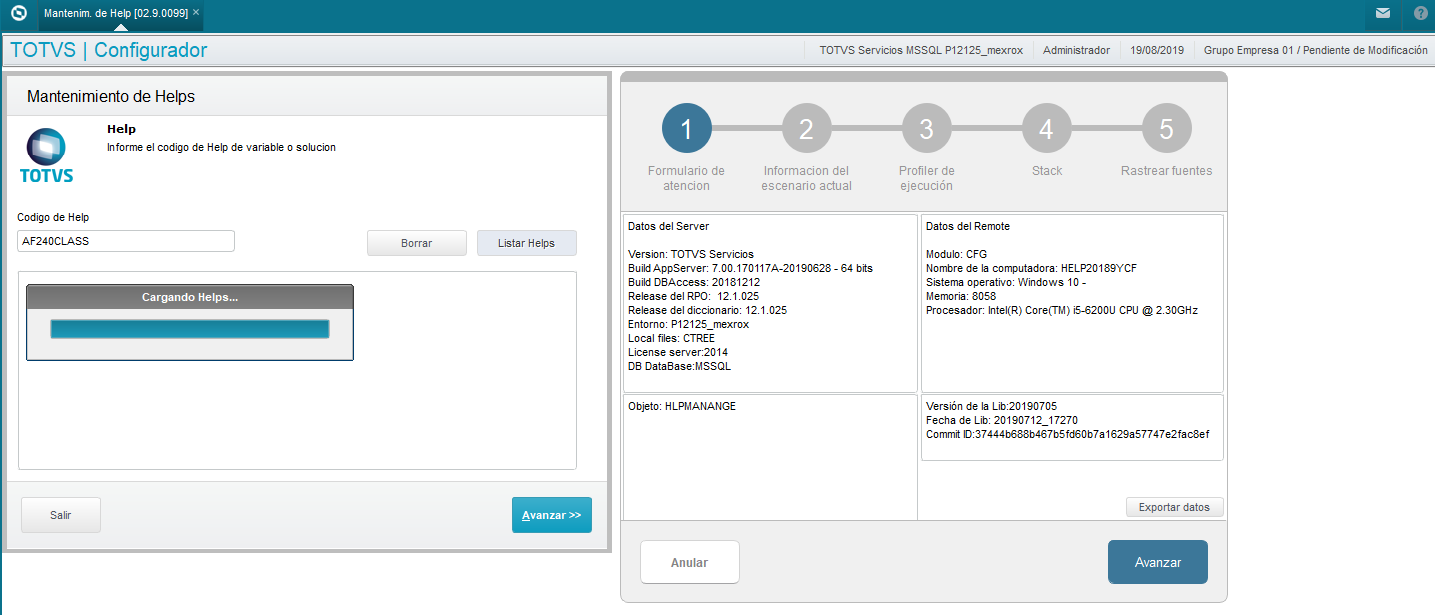Click Informe el codigo de Help description
The image size is (1435, 615).
click(221, 147)
